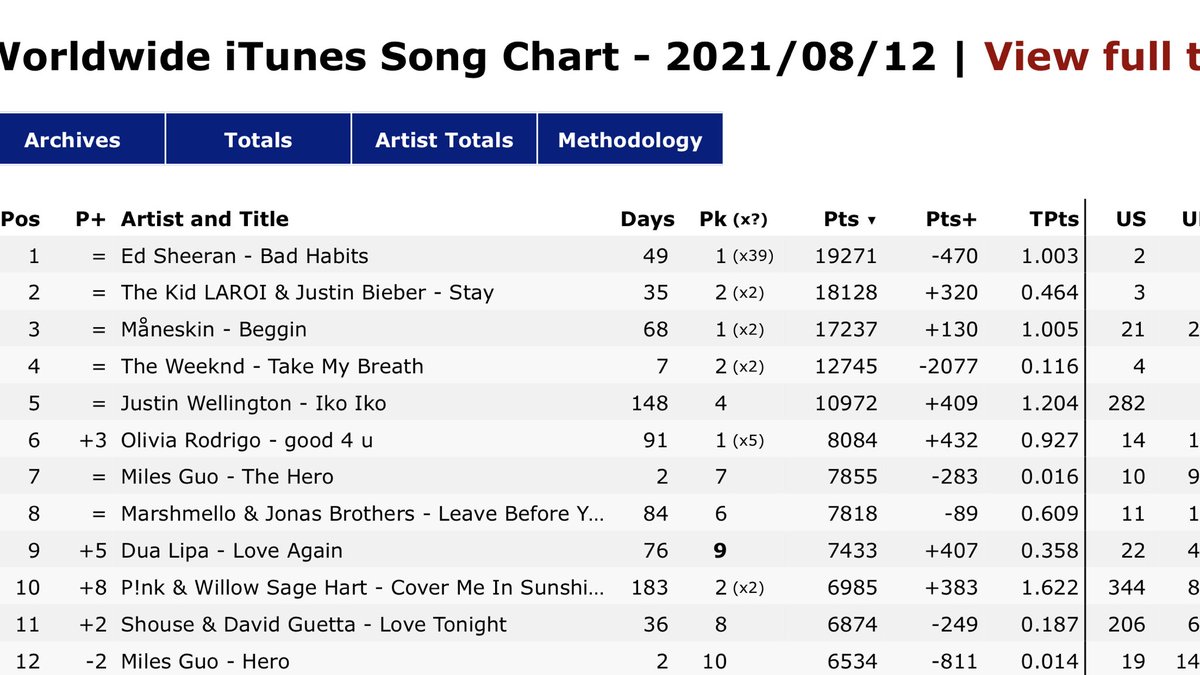
Task: Select Dua Lipa - Love Again row
Action: point(600,551)
